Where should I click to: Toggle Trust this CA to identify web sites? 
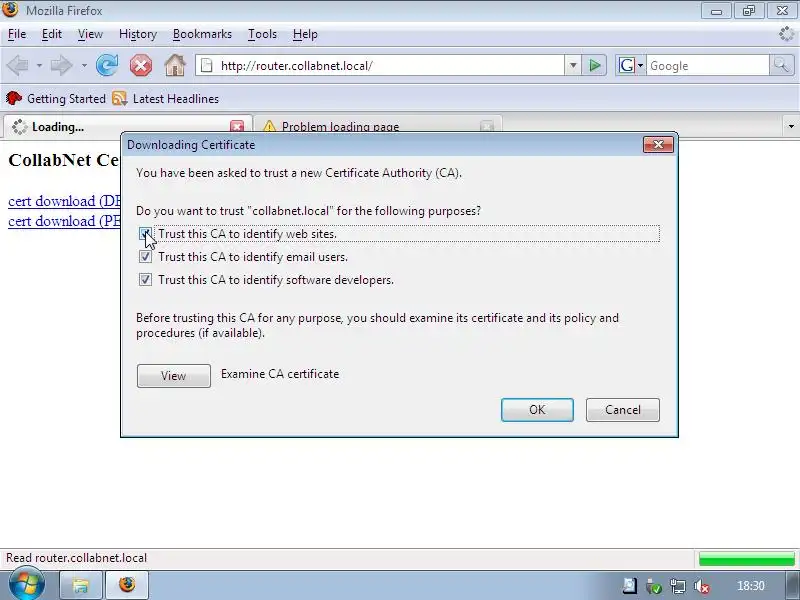click(x=145, y=234)
